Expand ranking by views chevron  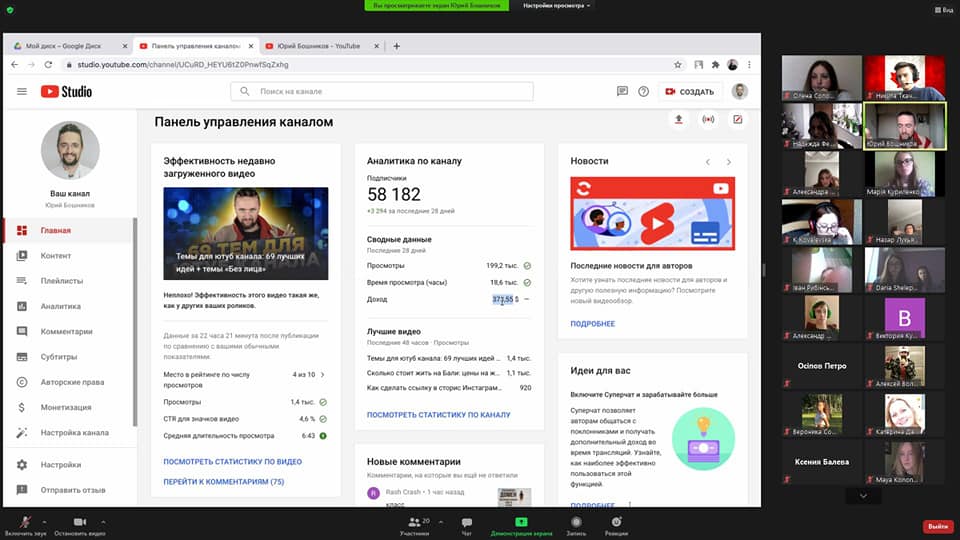coord(323,375)
